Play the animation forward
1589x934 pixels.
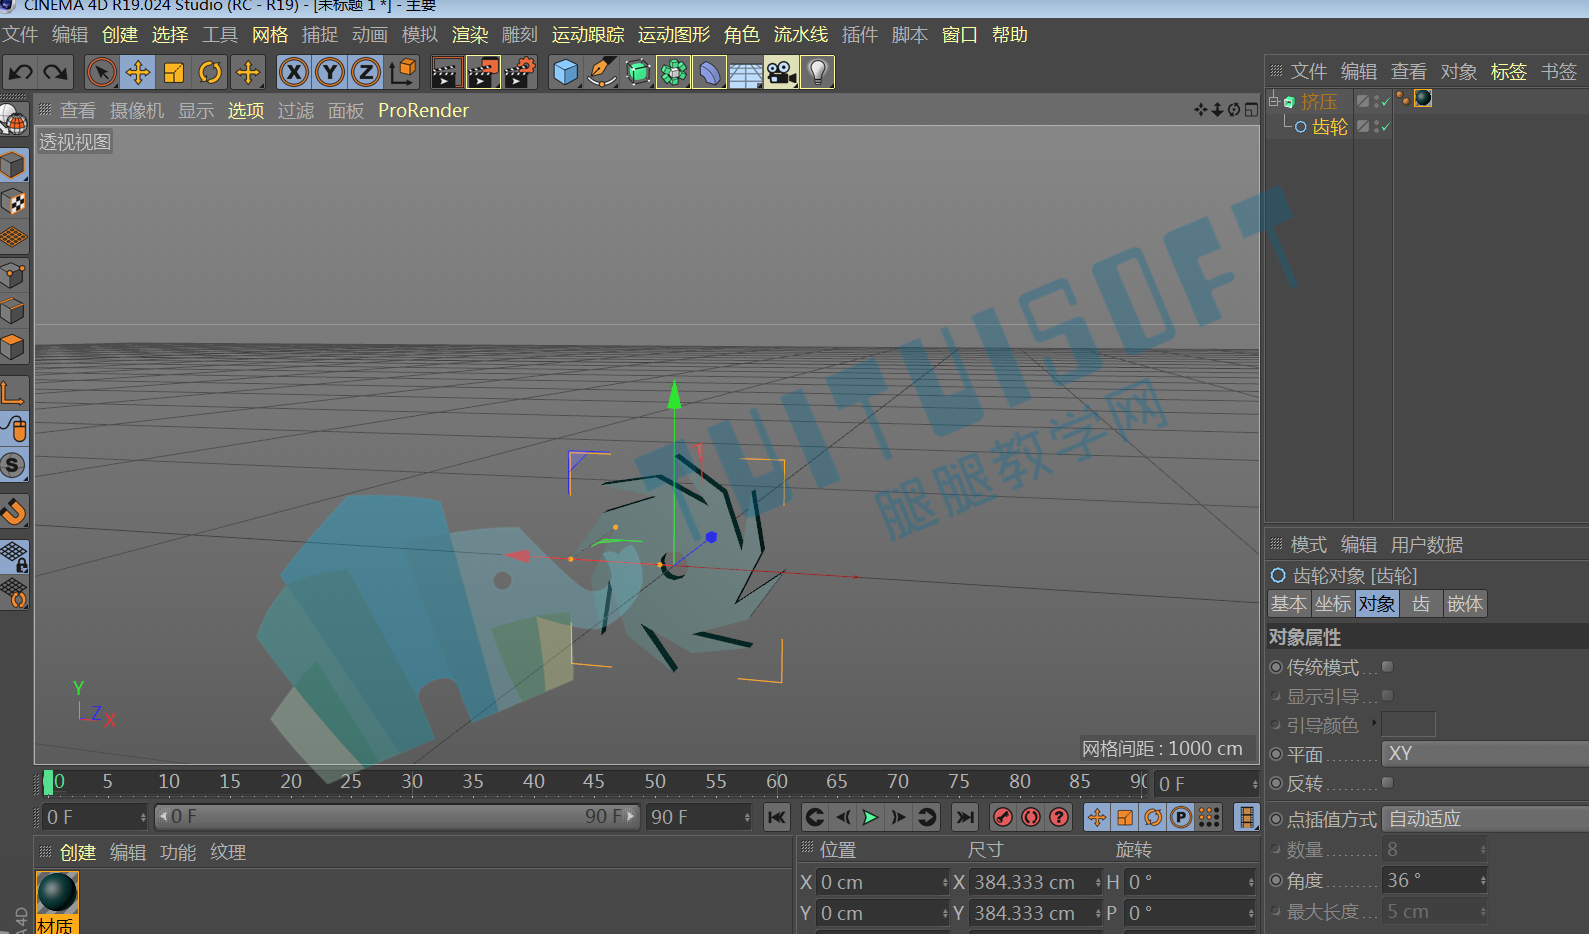(x=871, y=817)
